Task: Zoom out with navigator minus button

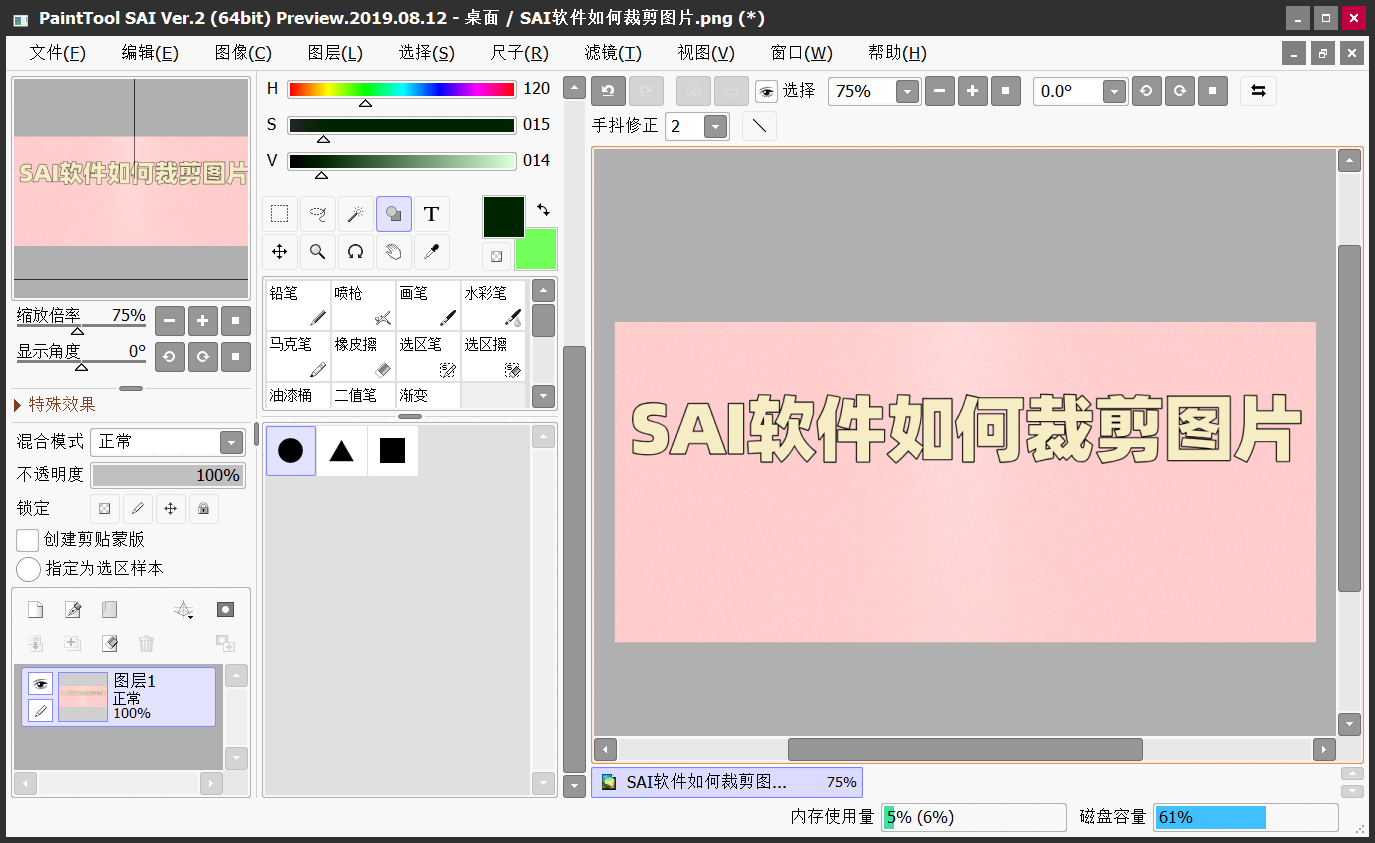Action: 170,321
